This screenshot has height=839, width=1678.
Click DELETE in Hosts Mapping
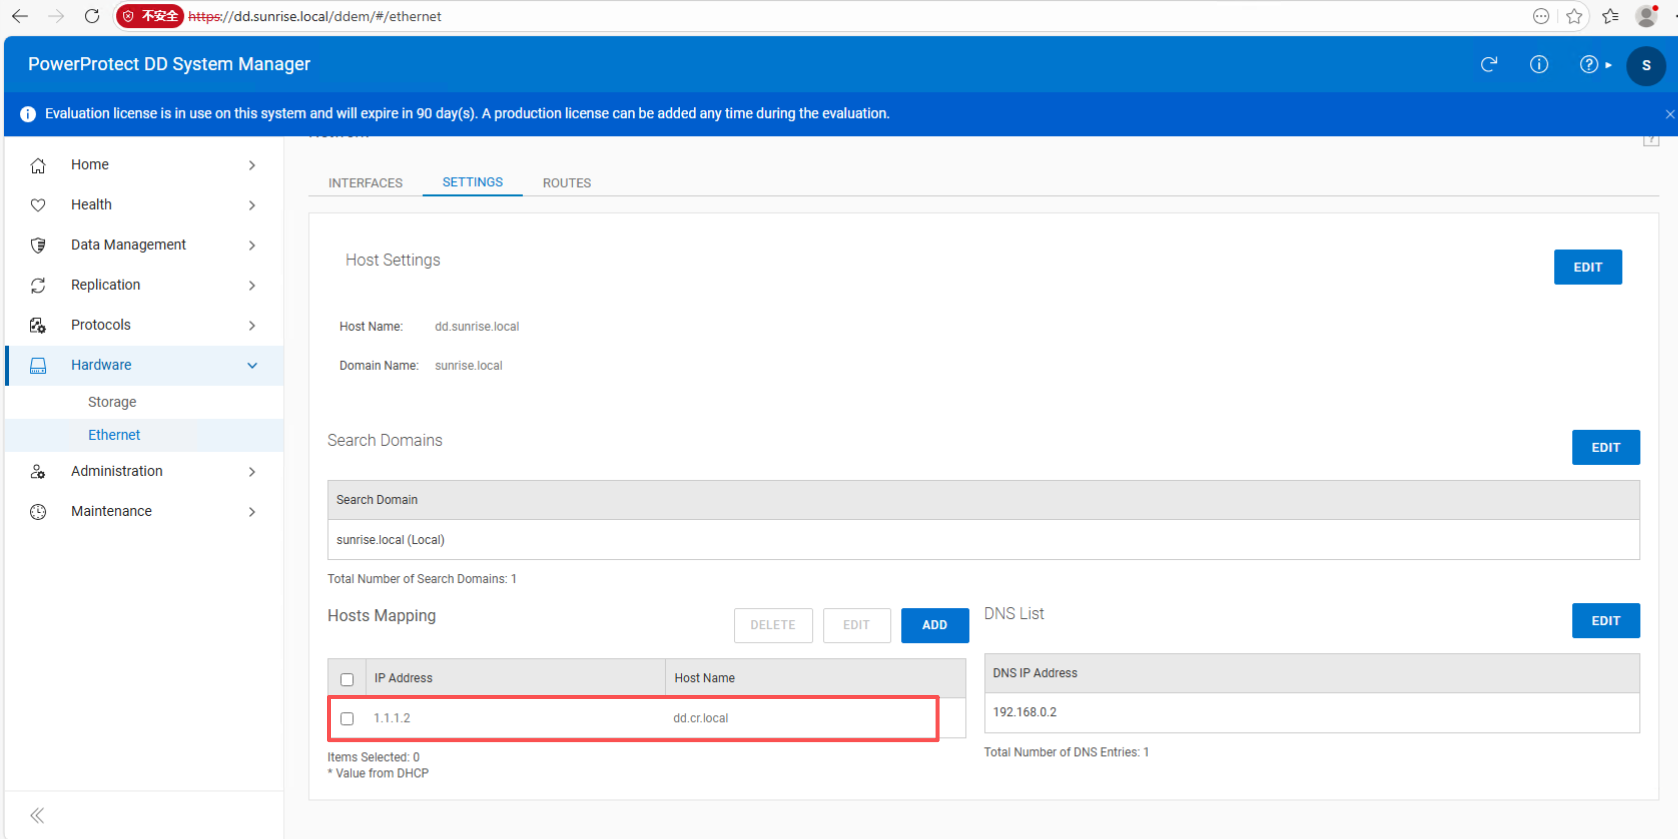[x=773, y=625]
